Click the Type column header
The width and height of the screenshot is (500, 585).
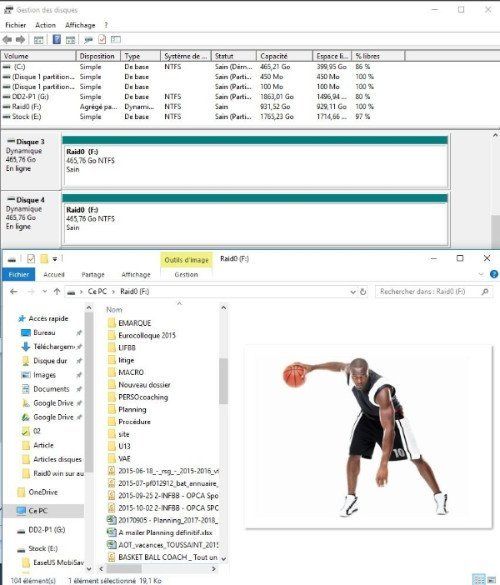click(140, 56)
